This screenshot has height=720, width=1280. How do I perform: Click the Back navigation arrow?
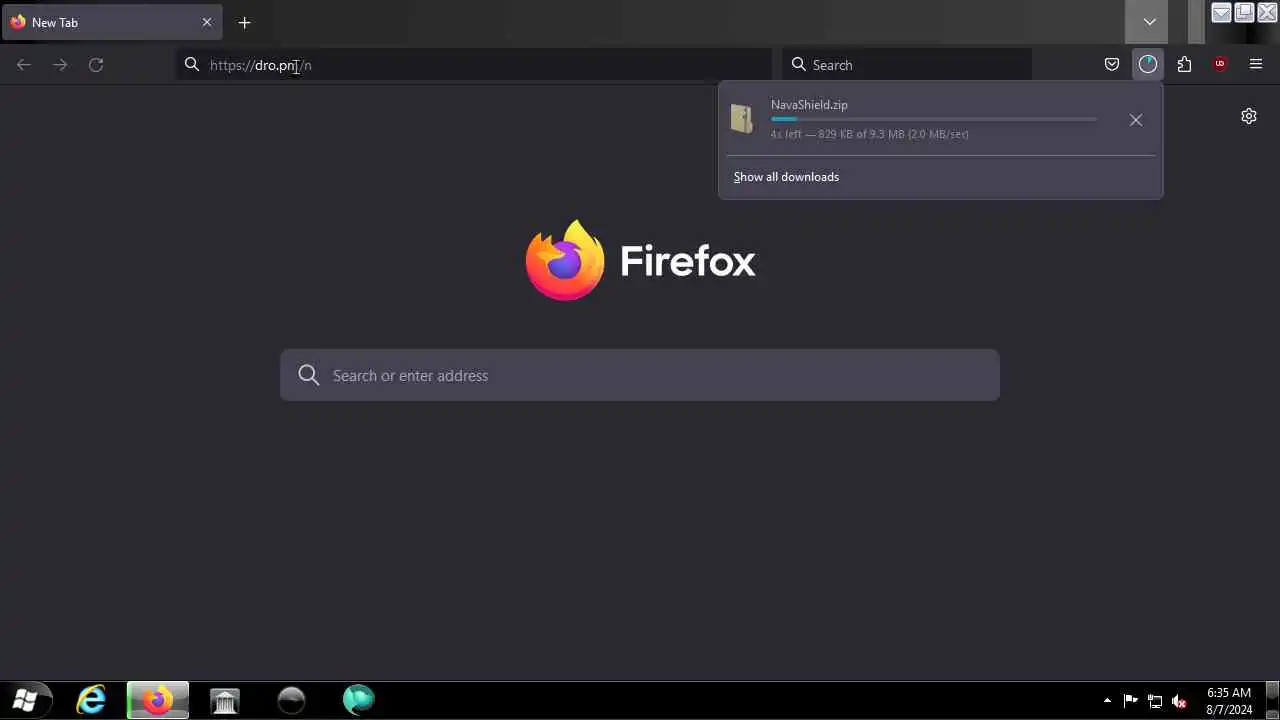[x=24, y=65]
